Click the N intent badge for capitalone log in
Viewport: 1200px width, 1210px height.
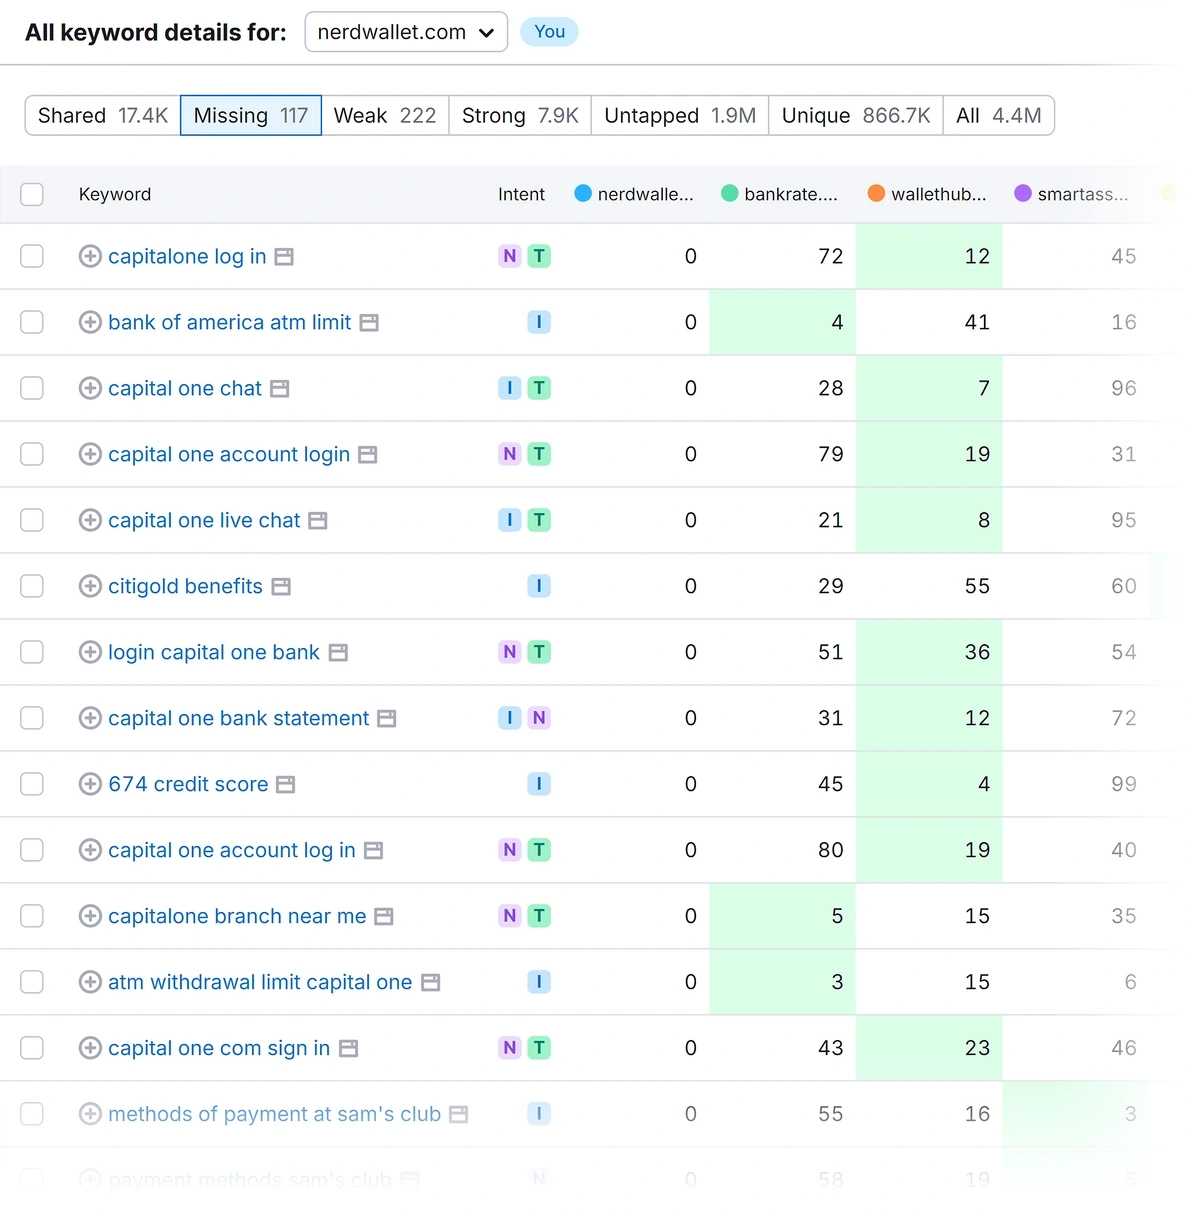click(x=510, y=256)
